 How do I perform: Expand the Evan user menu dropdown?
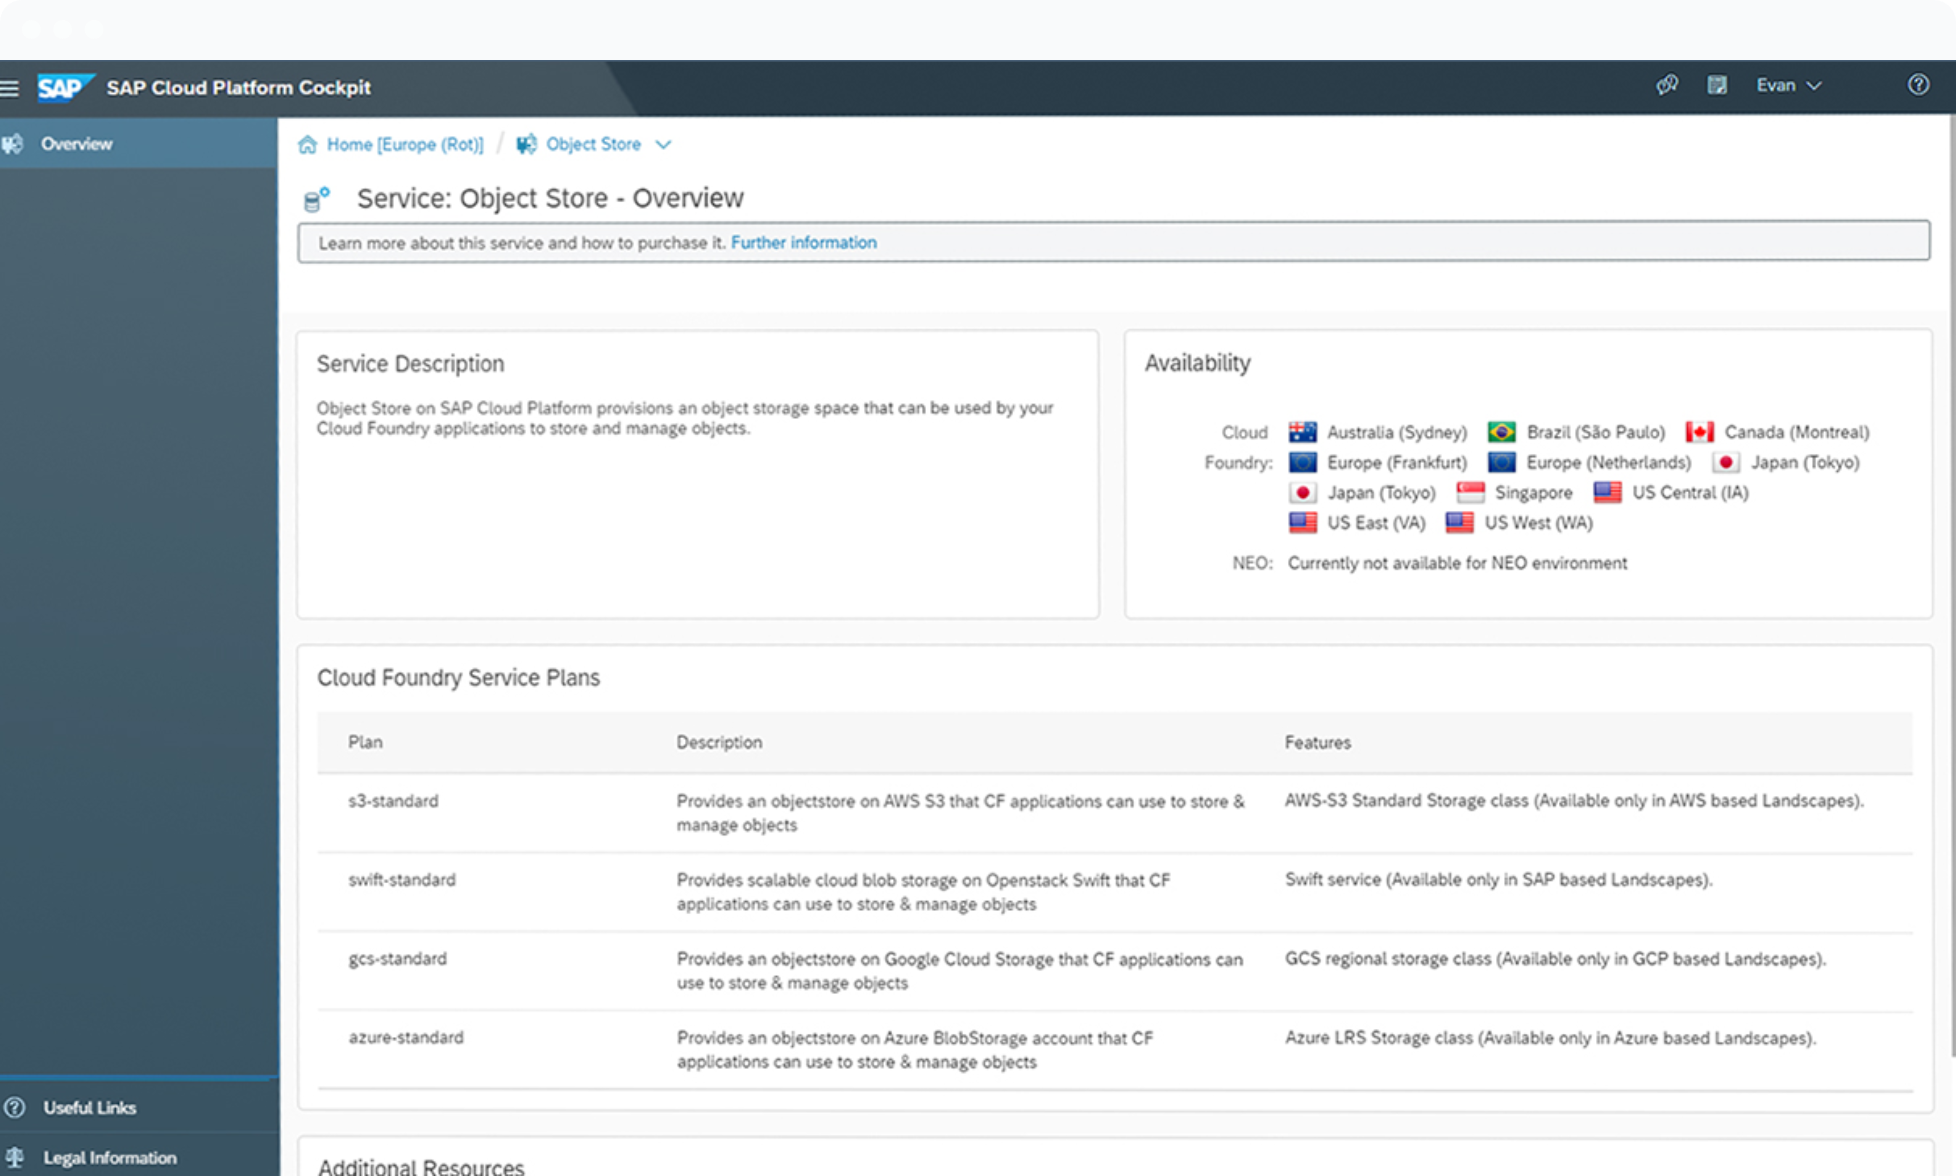(1789, 85)
